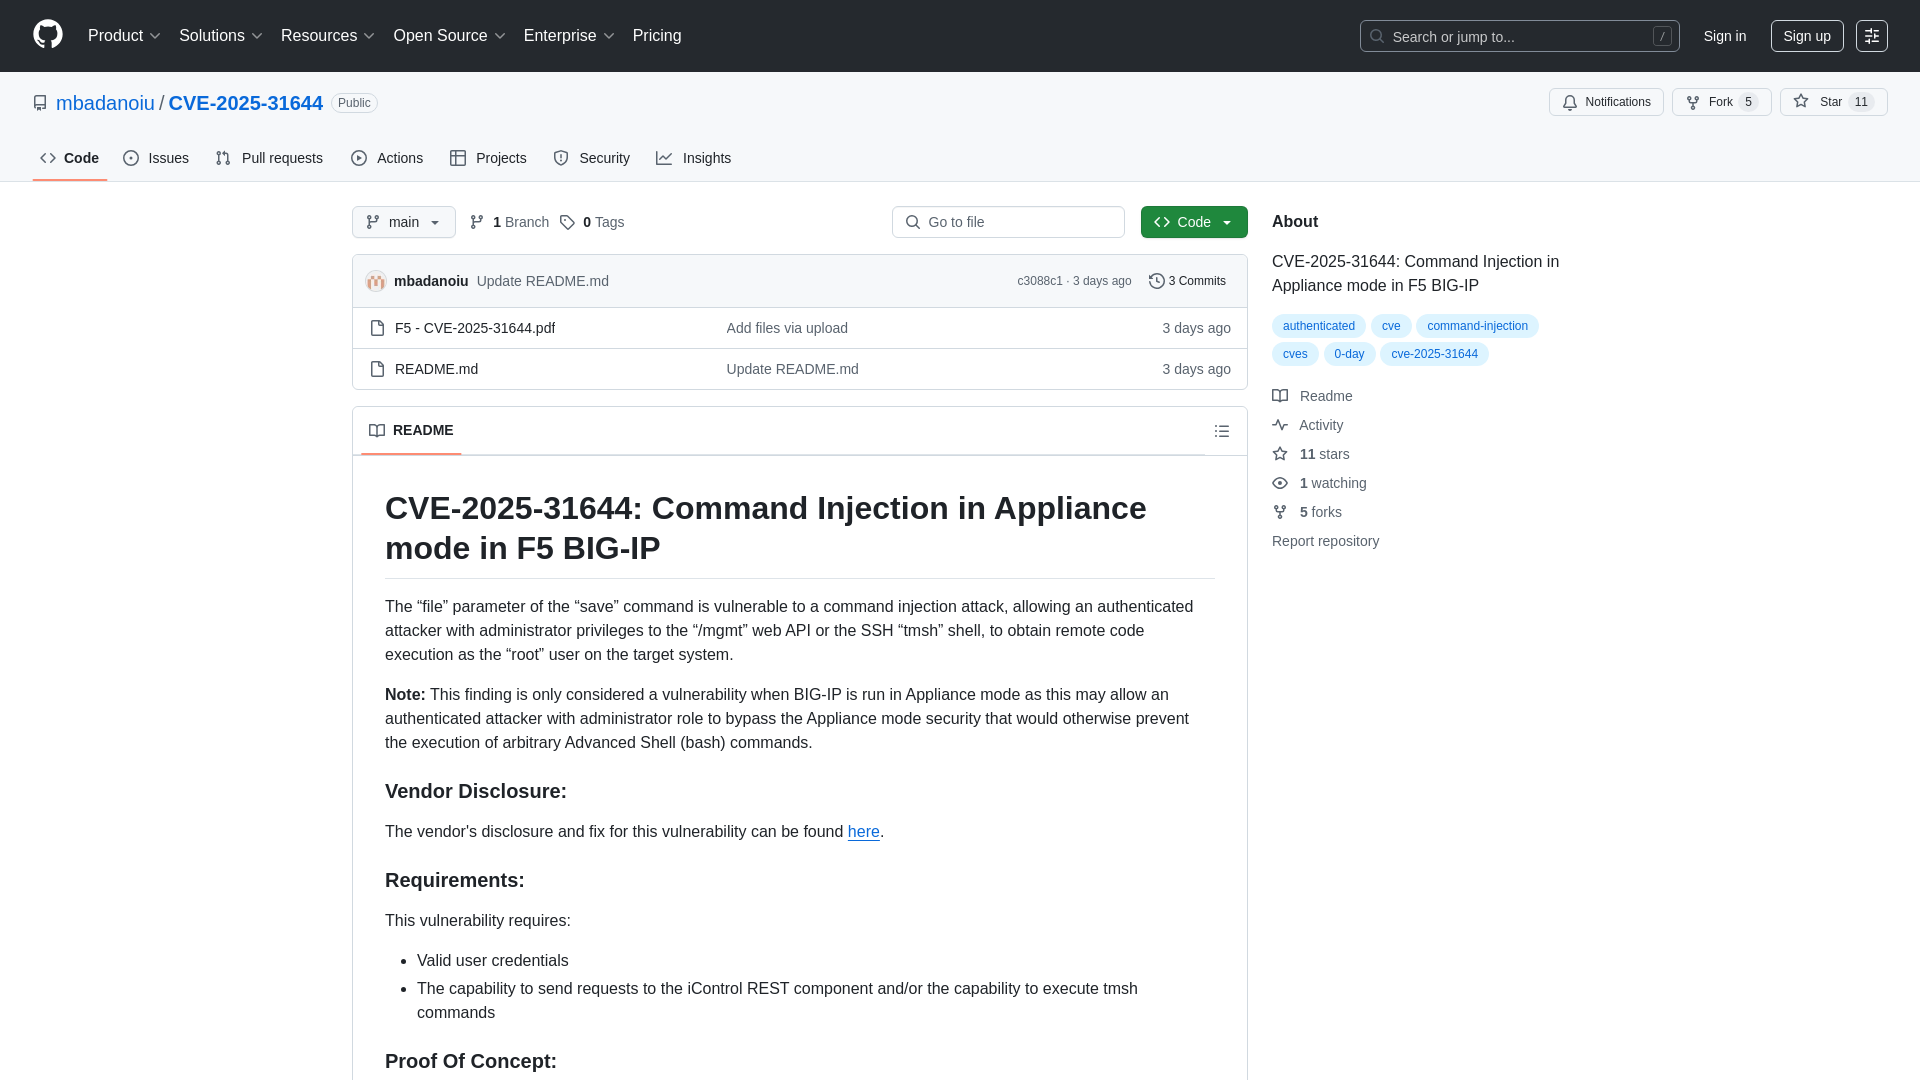The image size is (1920, 1080).
Task: Switch to the Security tab
Action: [592, 158]
